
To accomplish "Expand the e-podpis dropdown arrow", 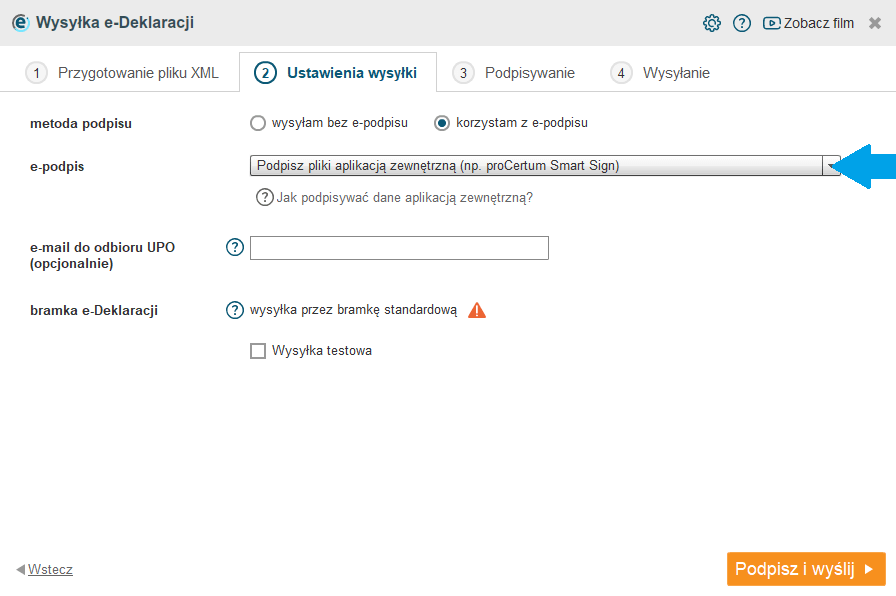I will point(831,166).
